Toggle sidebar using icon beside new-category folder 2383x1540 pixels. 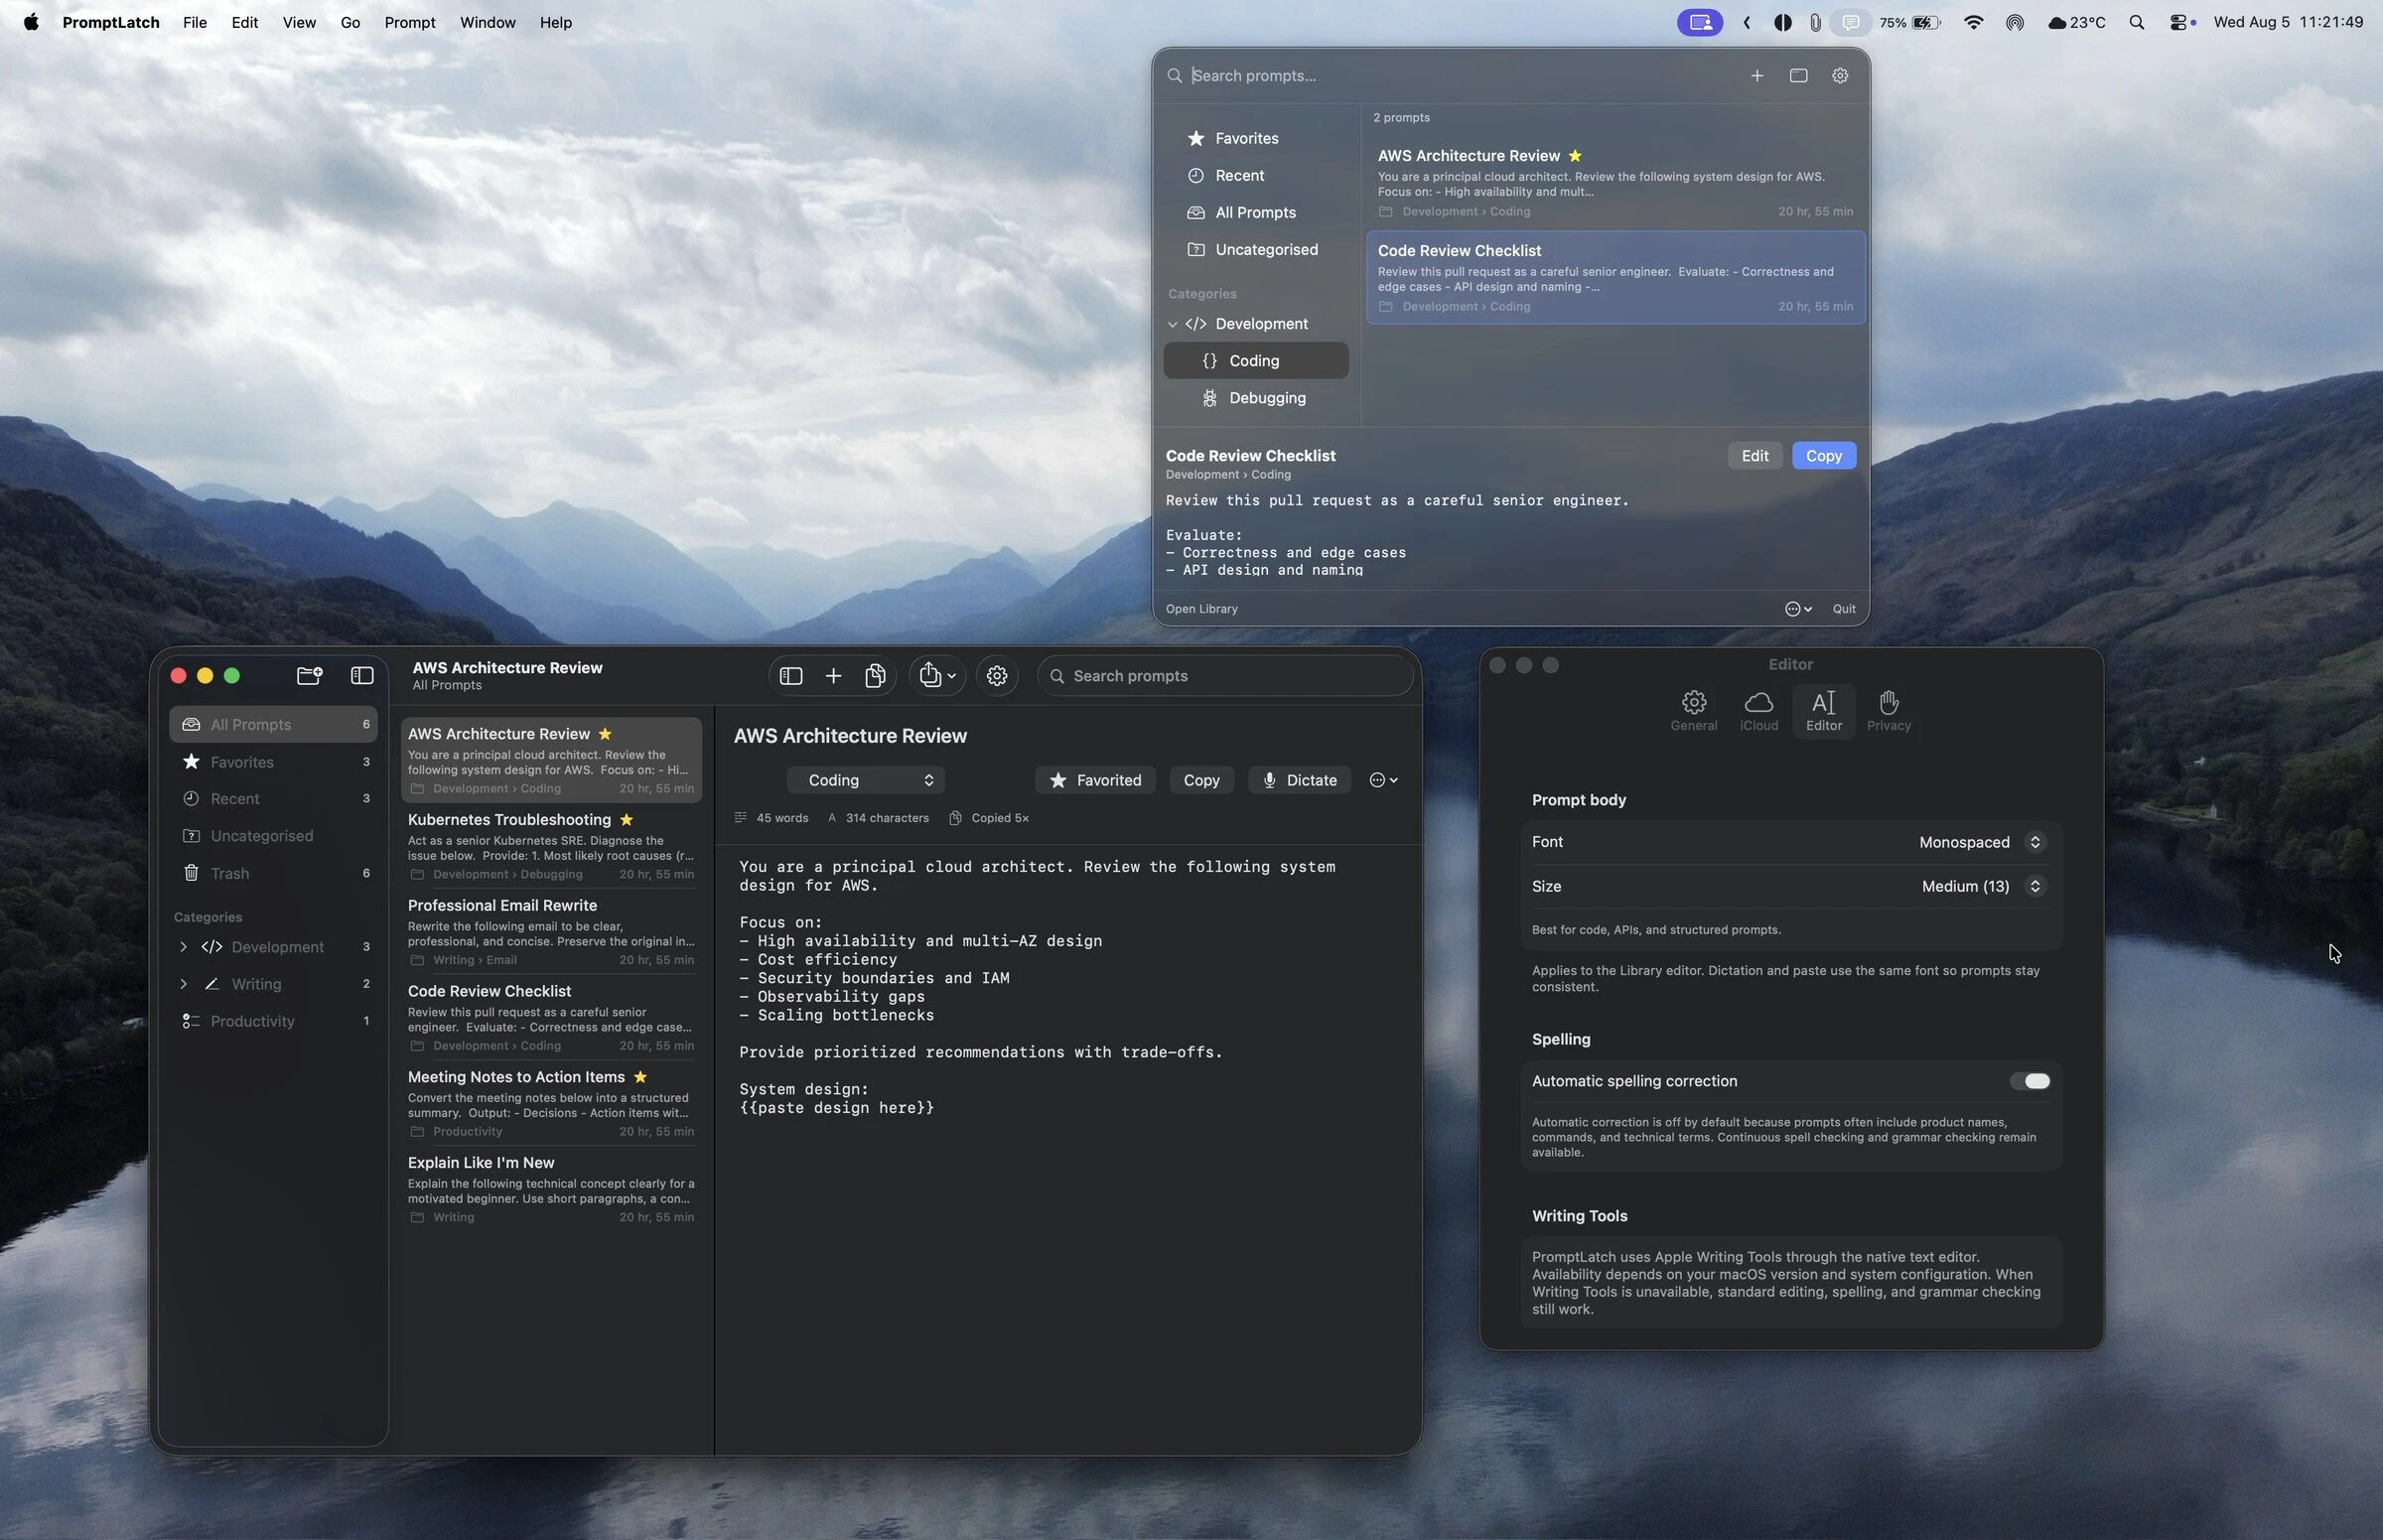(362, 676)
